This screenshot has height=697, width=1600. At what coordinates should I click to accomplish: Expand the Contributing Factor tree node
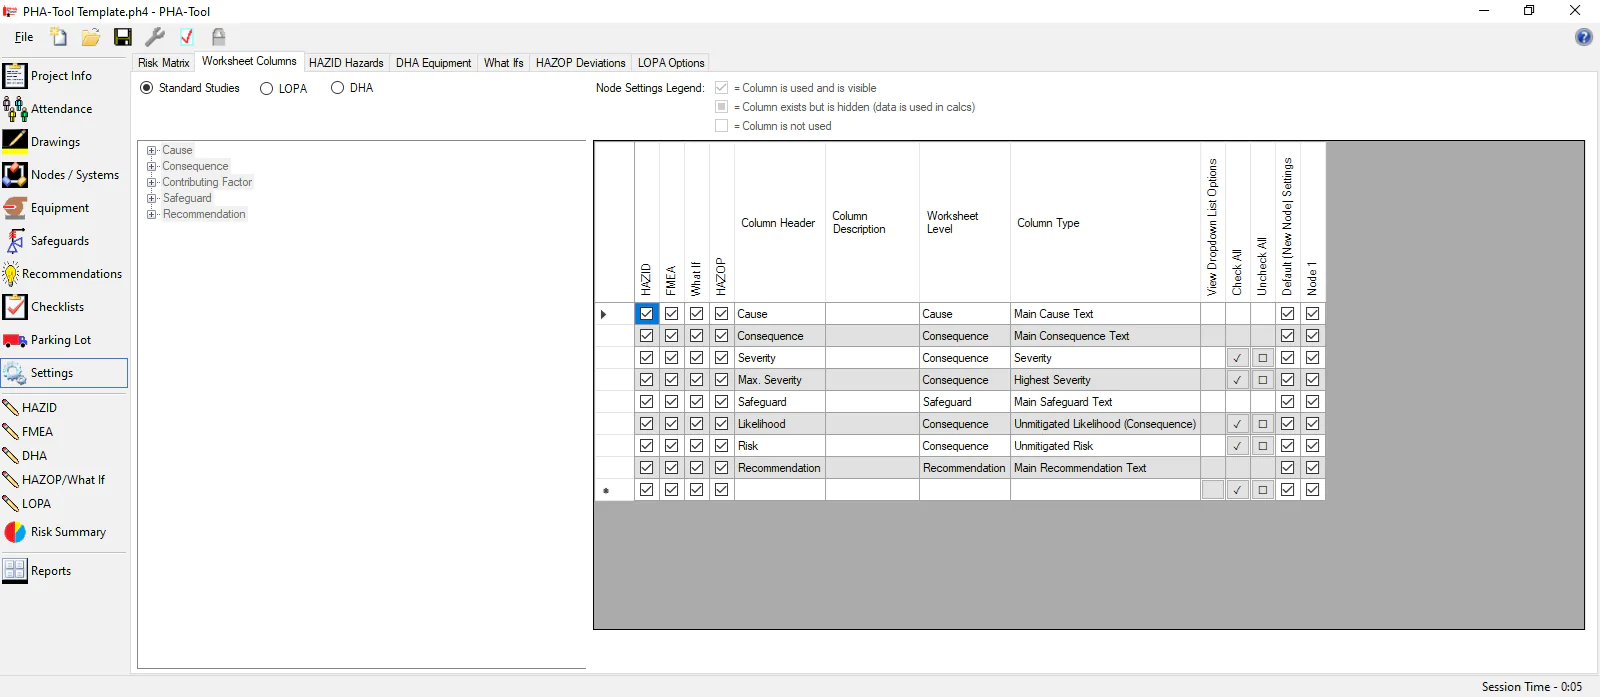[152, 182]
